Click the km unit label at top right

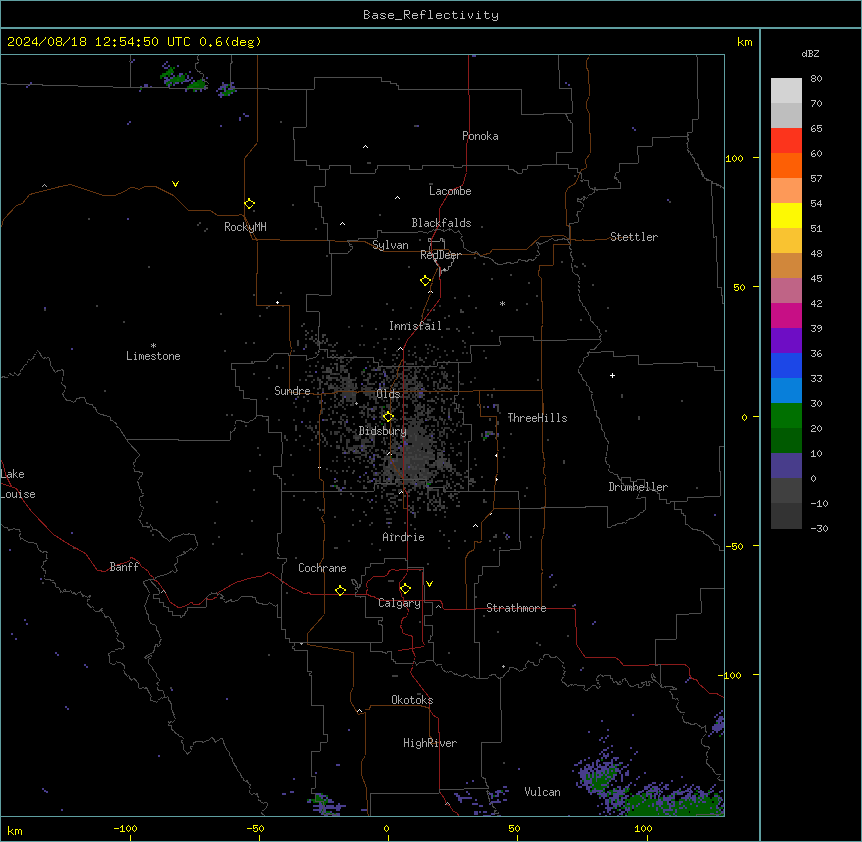pyautogui.click(x=745, y=42)
